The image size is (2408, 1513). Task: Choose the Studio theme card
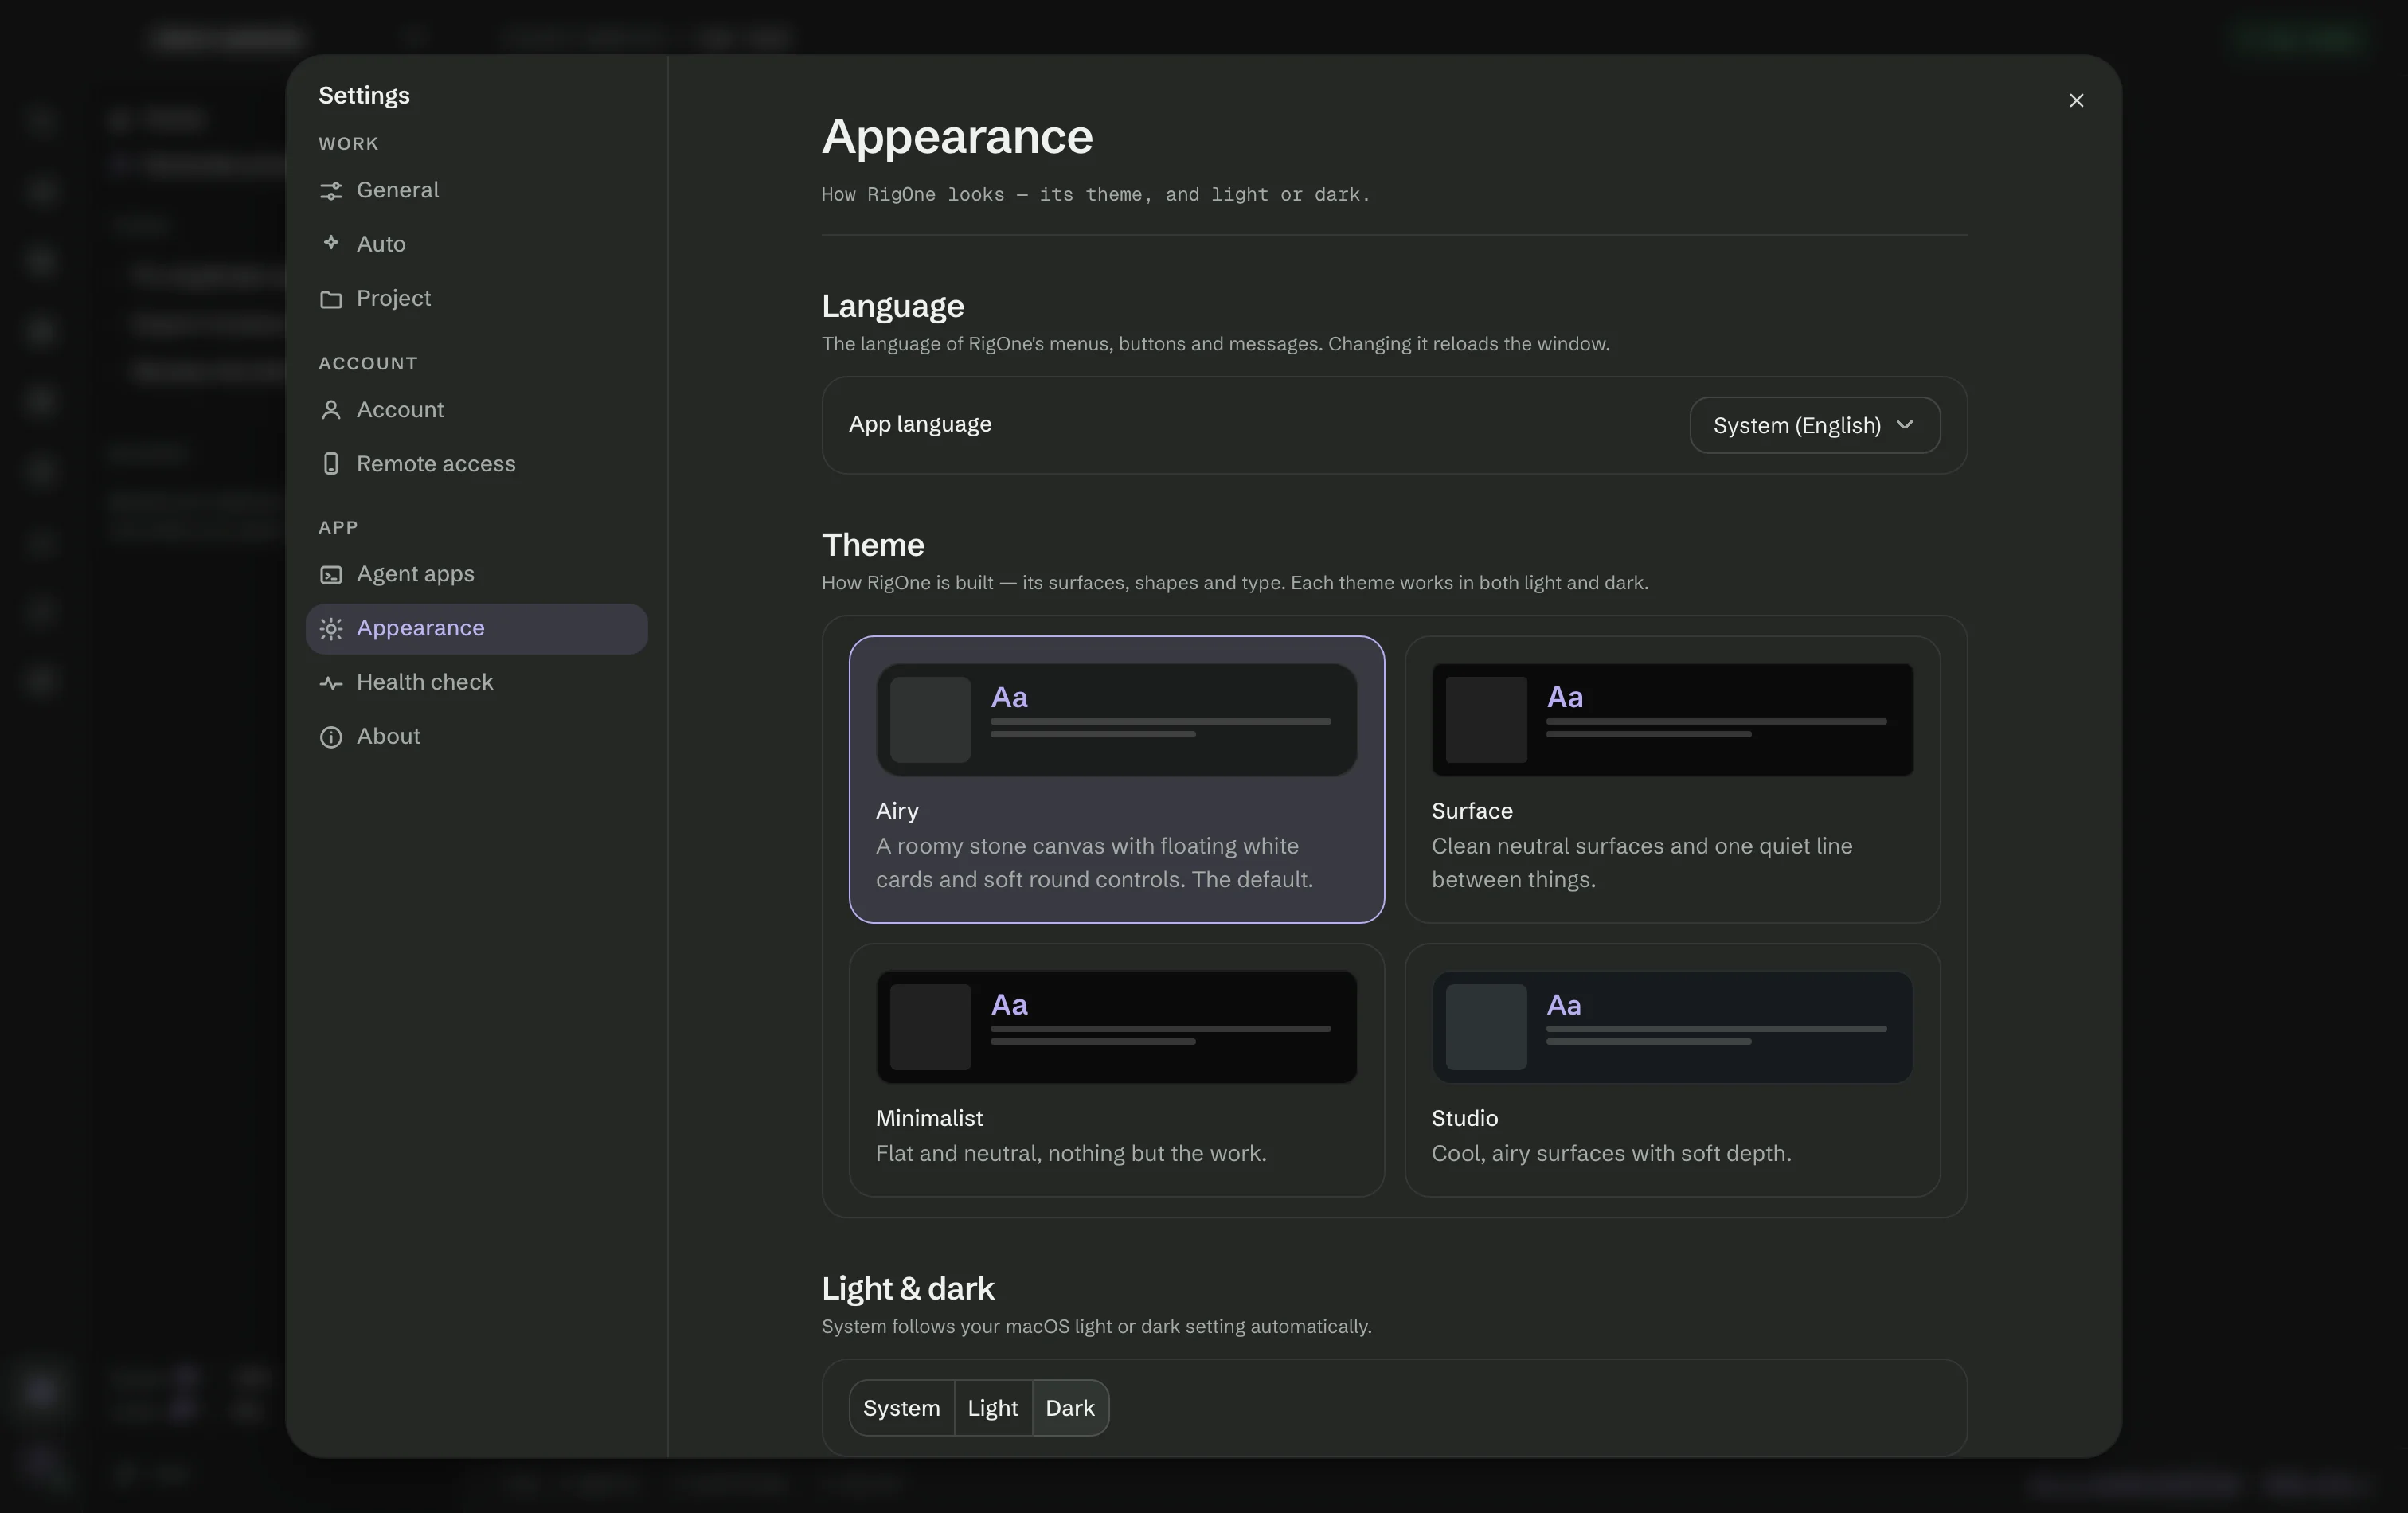(x=1672, y=1070)
